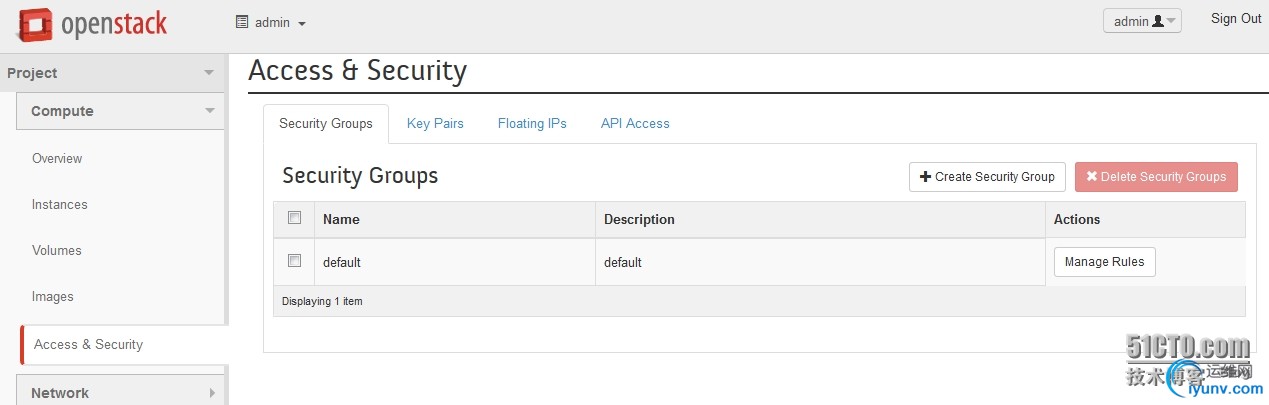Screen dimensions: 1269x405
Task: Click Manage Rules for default group
Action: tap(1105, 262)
